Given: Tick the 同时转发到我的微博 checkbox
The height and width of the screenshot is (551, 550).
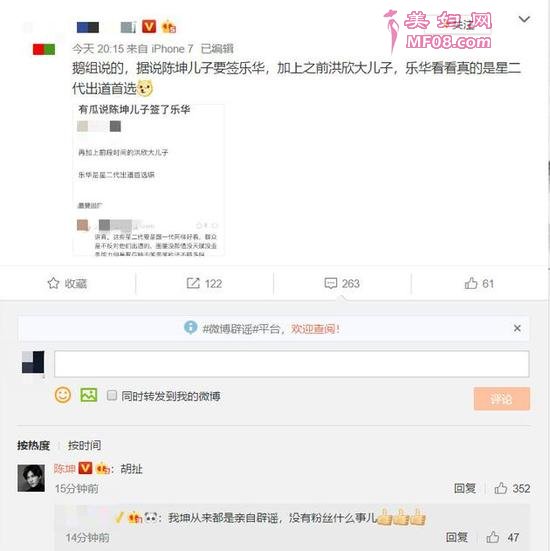Looking at the screenshot, I should click(112, 395).
